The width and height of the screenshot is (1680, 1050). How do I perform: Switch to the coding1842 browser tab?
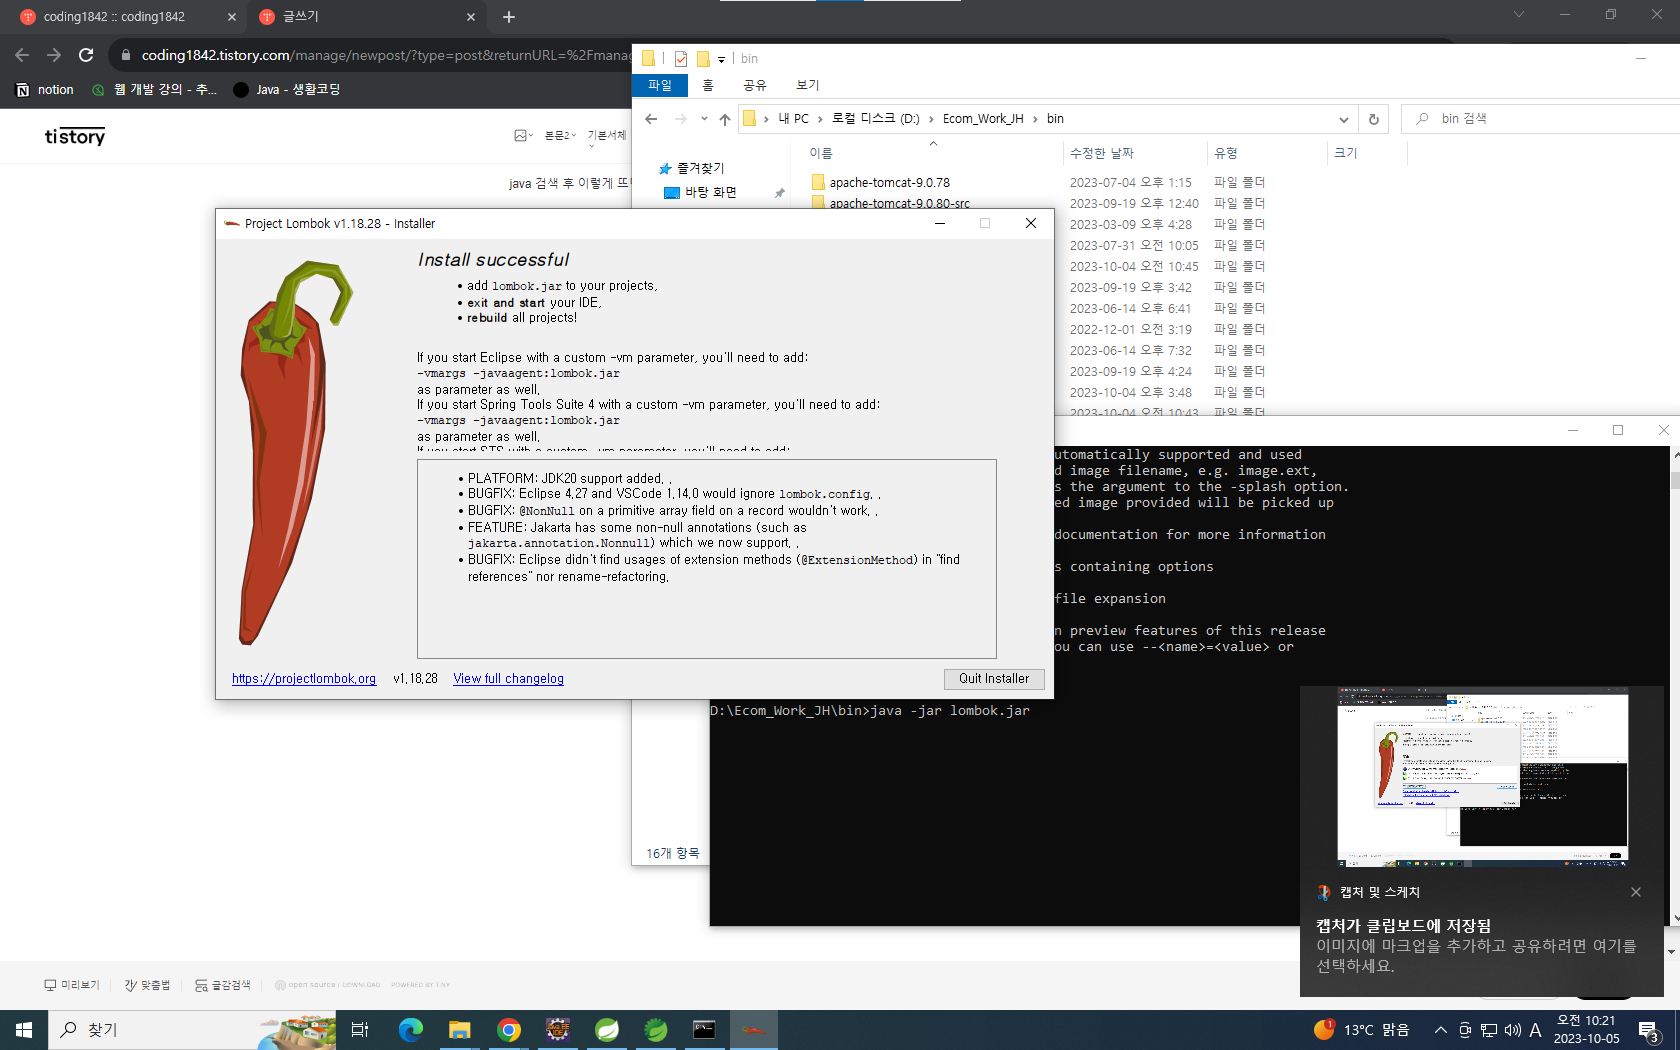click(x=129, y=17)
